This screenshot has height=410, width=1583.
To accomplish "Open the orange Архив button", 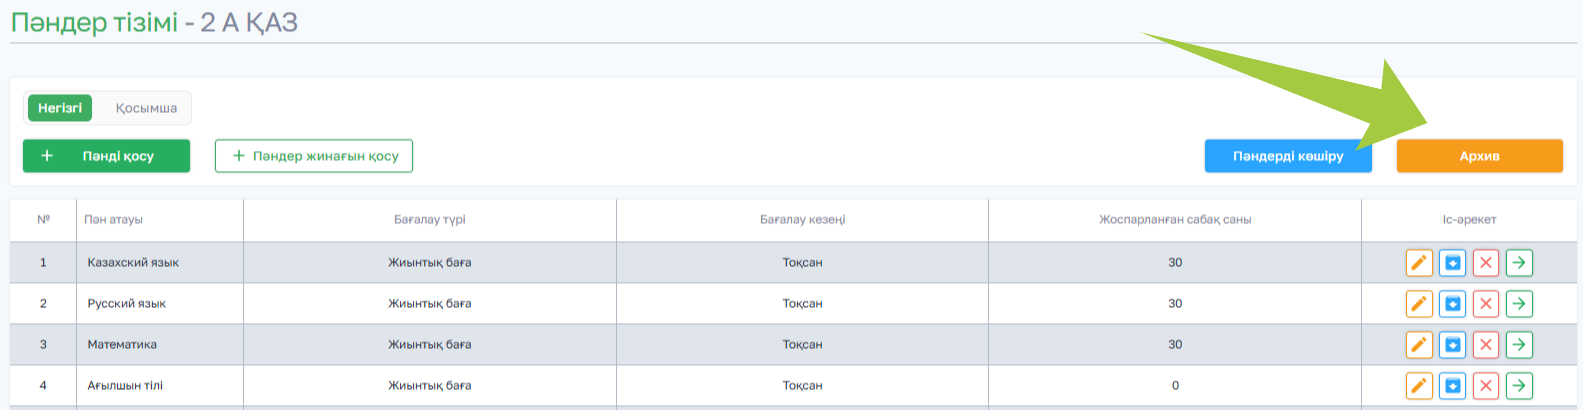I will point(1479,156).
